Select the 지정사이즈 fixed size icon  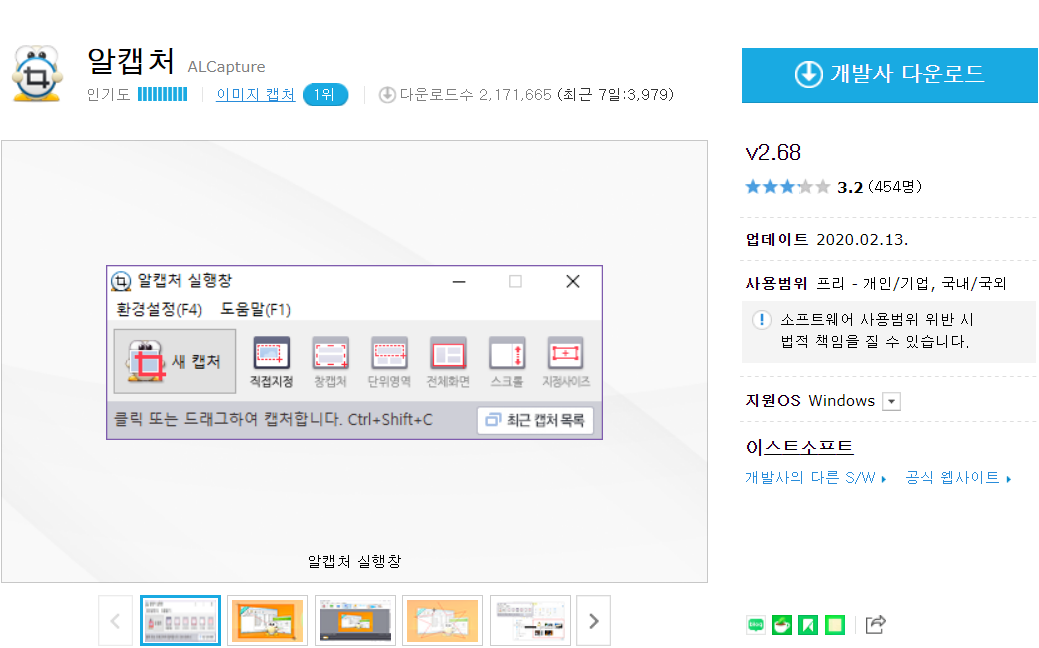(x=566, y=362)
